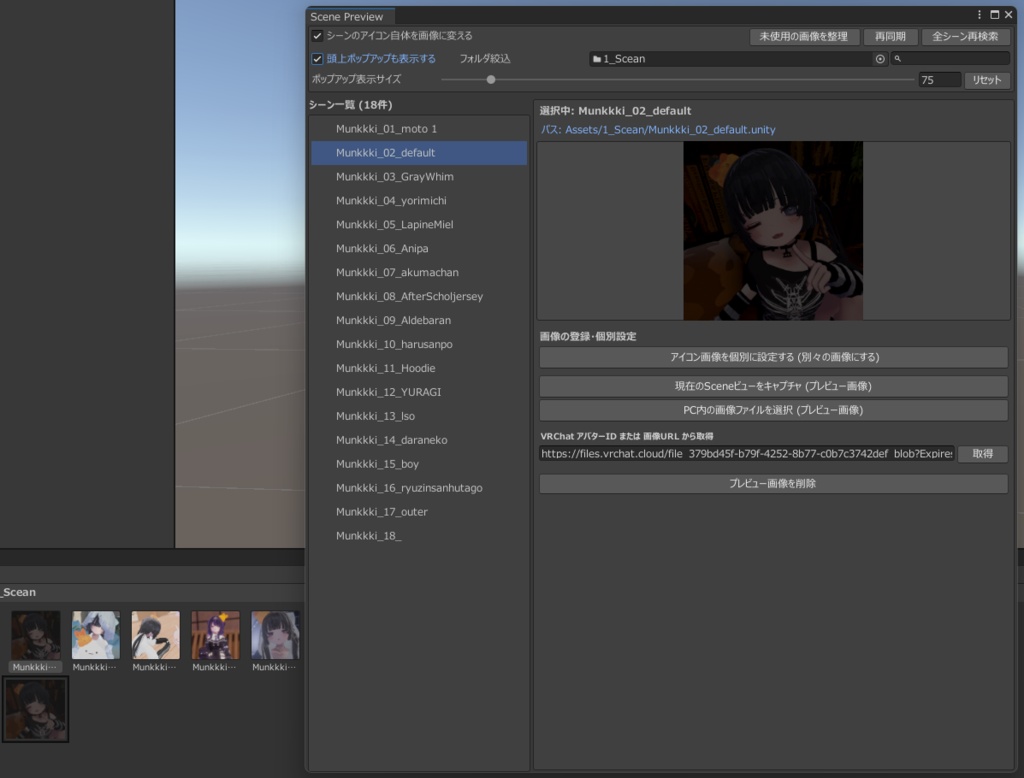This screenshot has height=778, width=1024.
Task: Click the リセット button
Action: (x=987, y=80)
